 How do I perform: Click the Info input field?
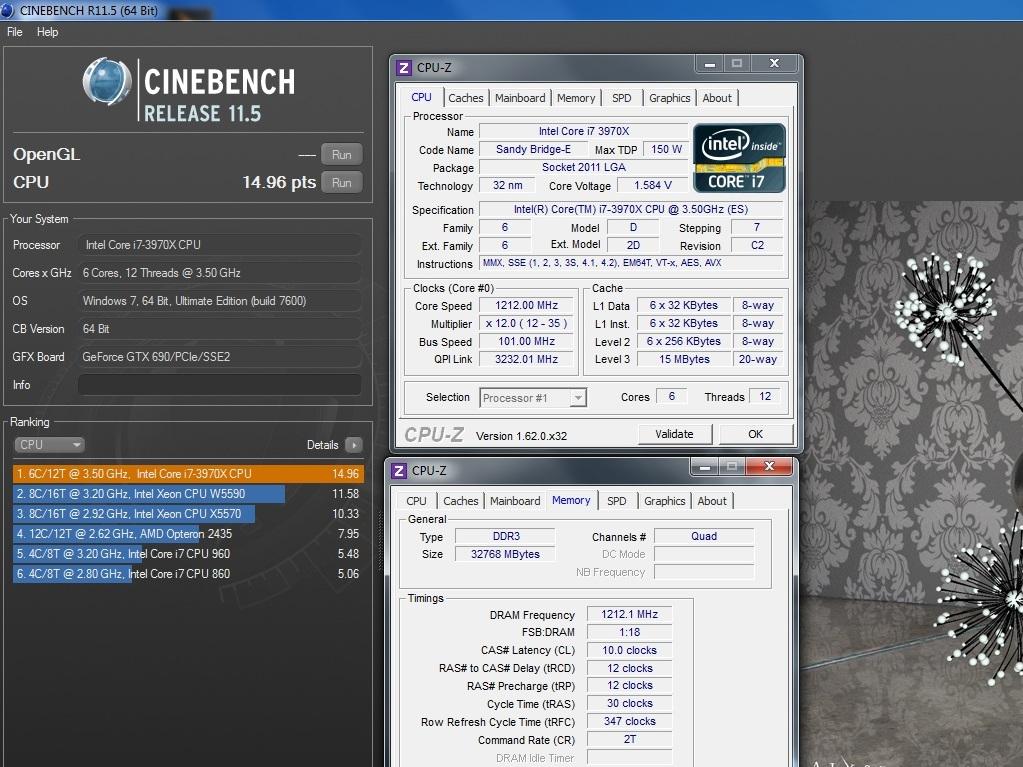tap(220, 385)
